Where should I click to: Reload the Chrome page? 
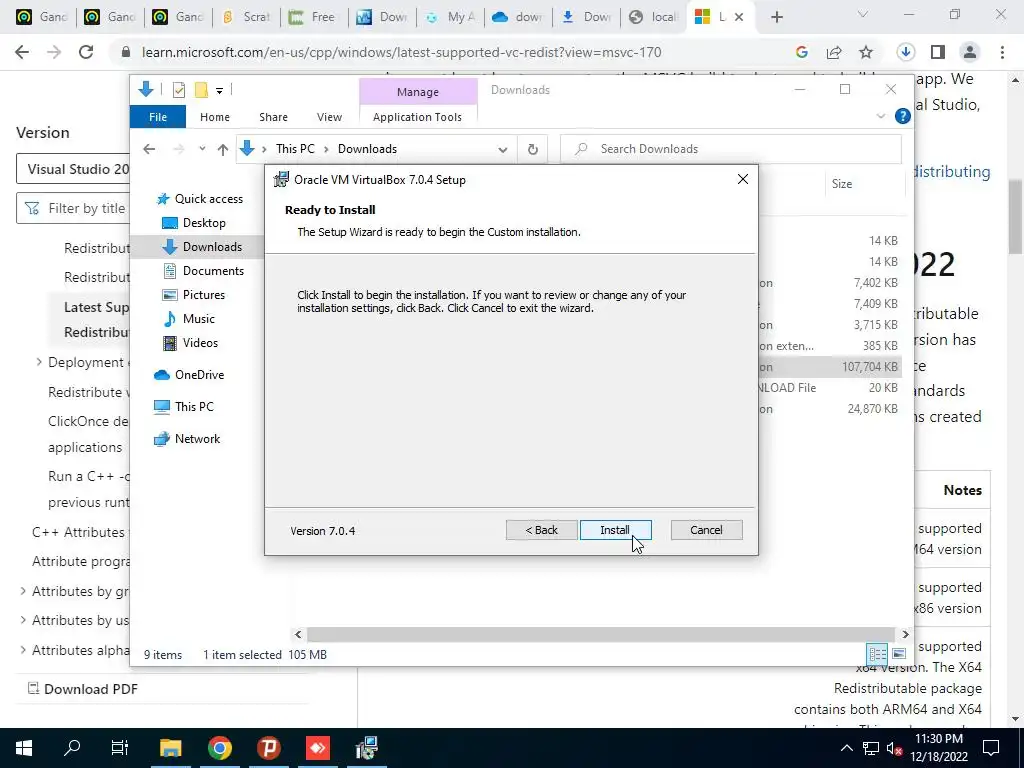tap(86, 52)
